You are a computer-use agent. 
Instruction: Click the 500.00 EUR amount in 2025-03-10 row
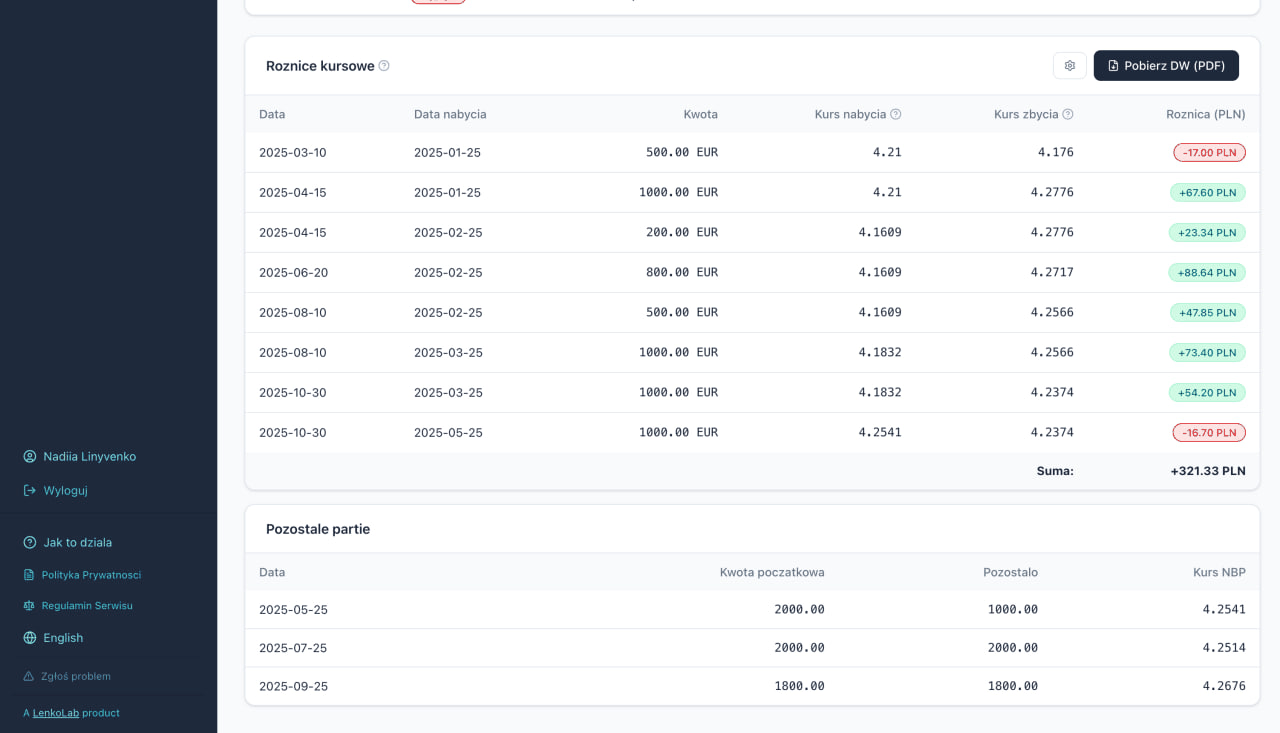pos(682,153)
